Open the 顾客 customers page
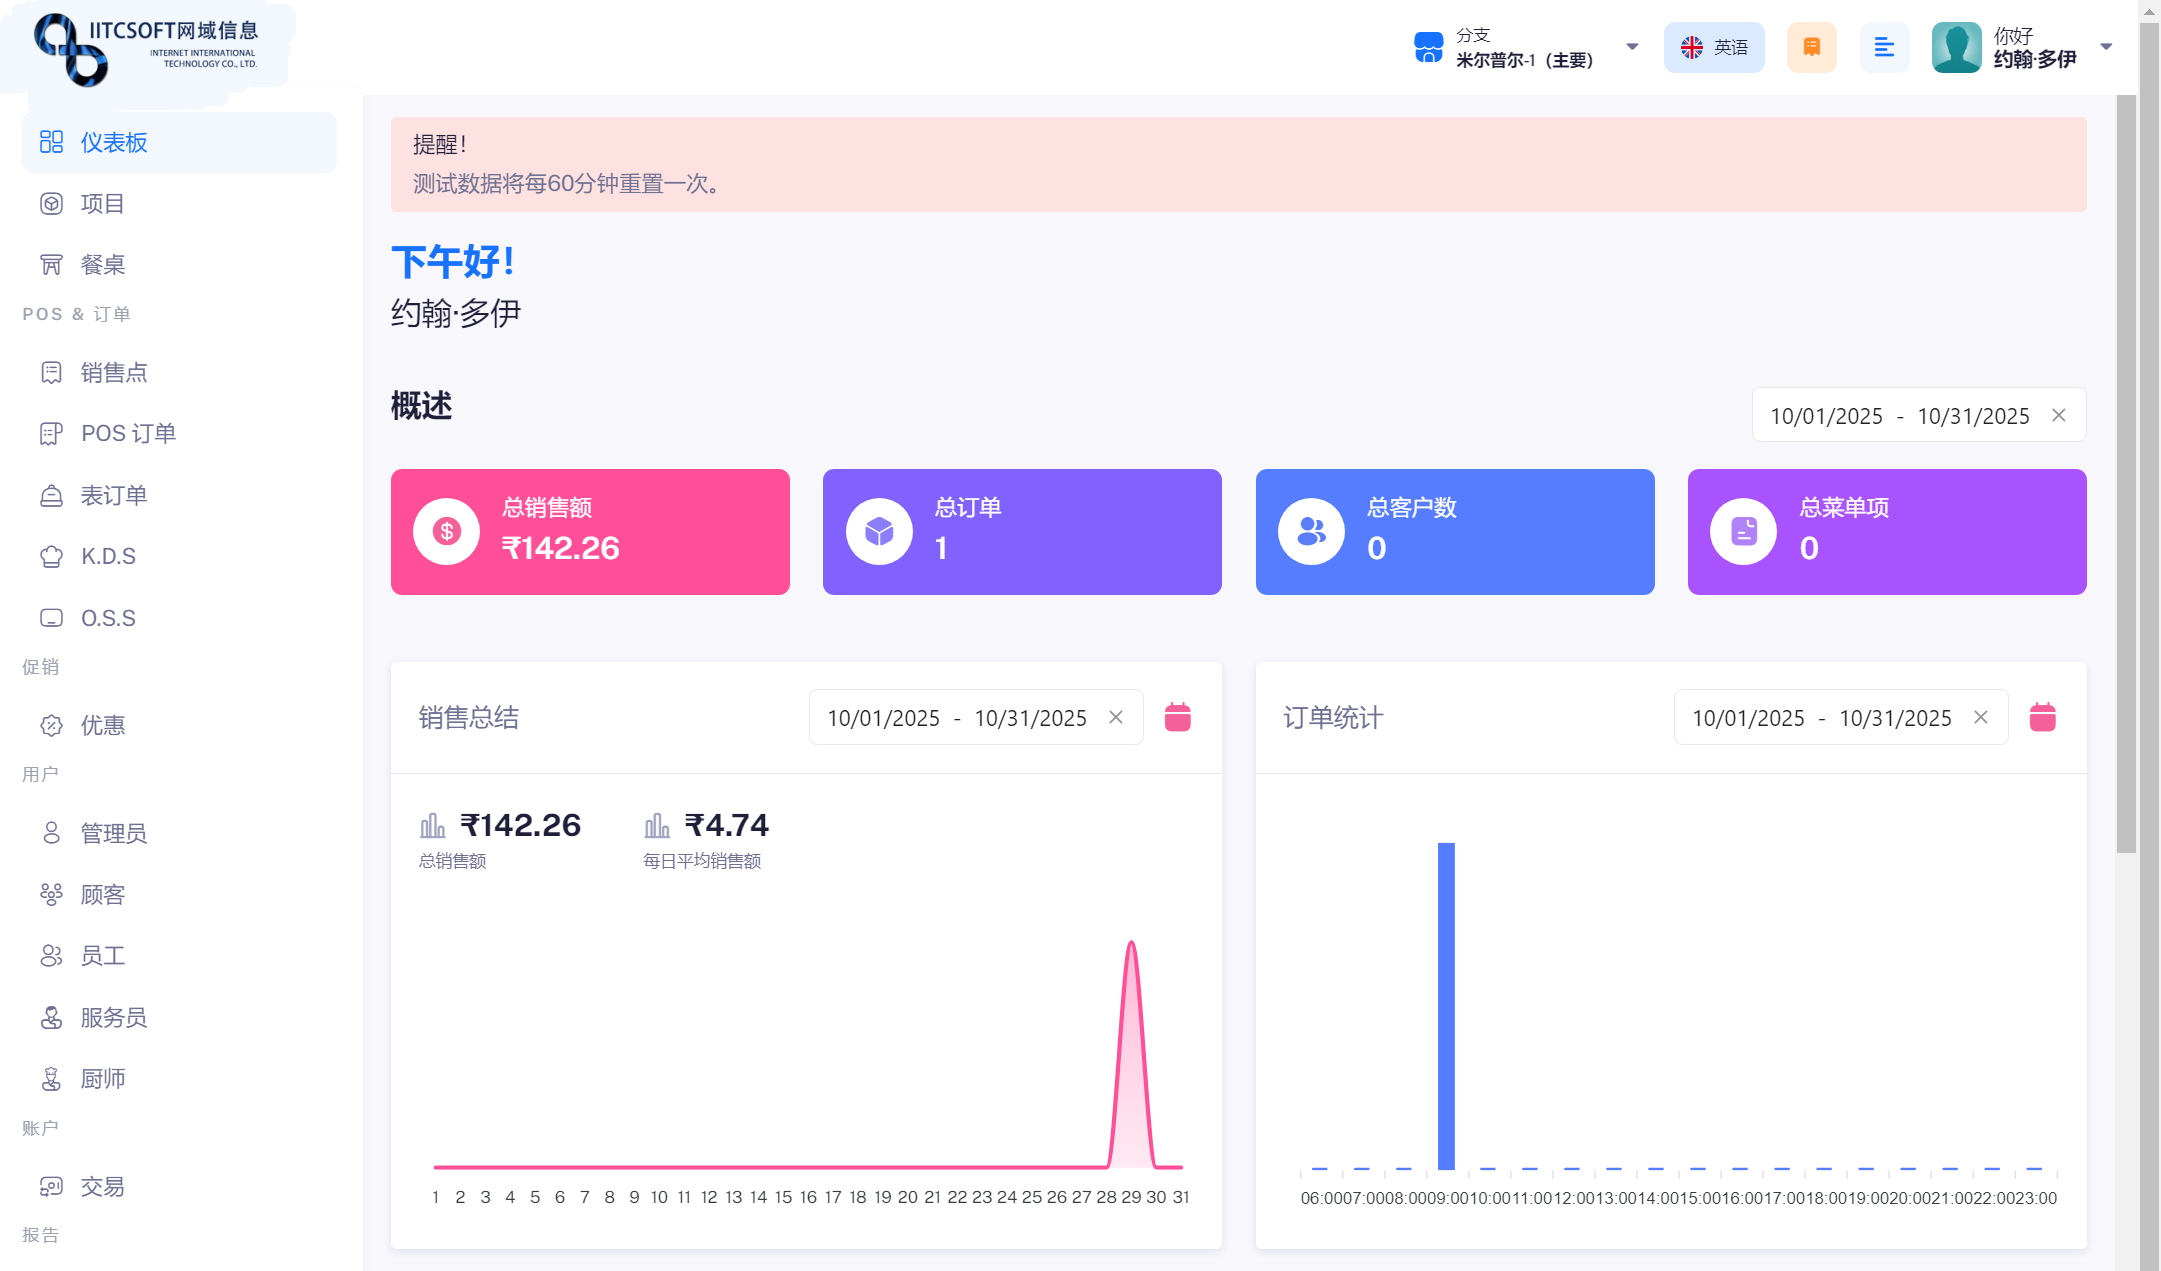This screenshot has height=1271, width=2161. (102, 895)
